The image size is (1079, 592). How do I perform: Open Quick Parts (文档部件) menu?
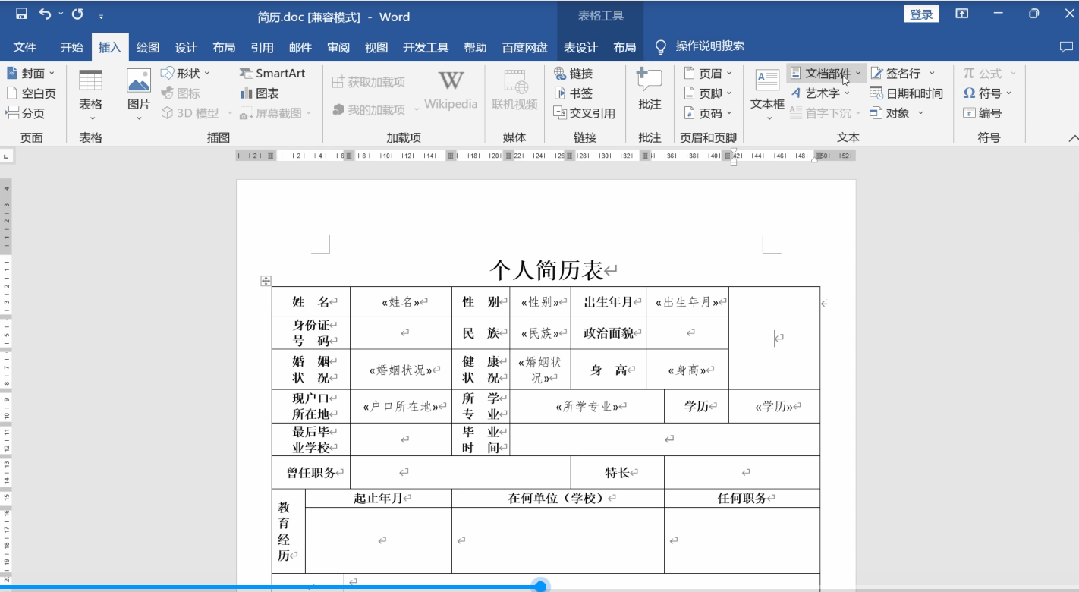[x=825, y=73]
